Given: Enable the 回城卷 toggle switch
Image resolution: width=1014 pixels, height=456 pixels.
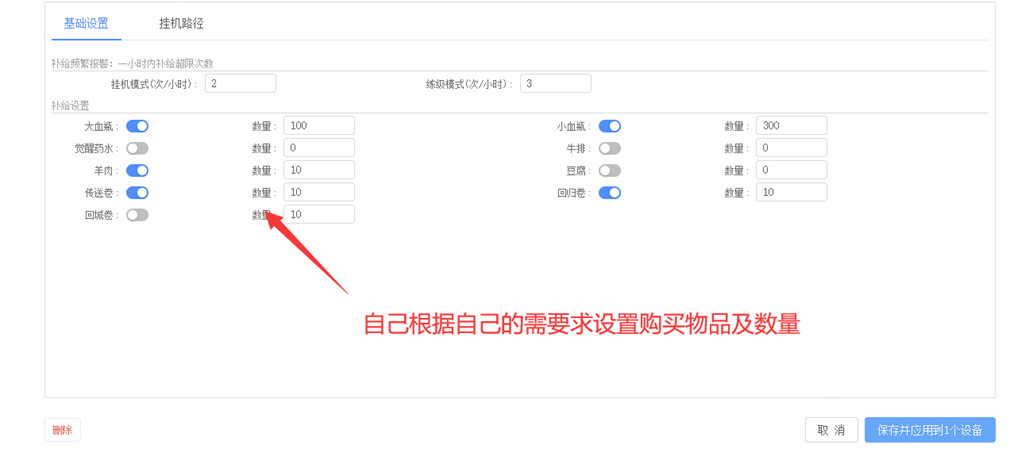Looking at the screenshot, I should coord(137,214).
